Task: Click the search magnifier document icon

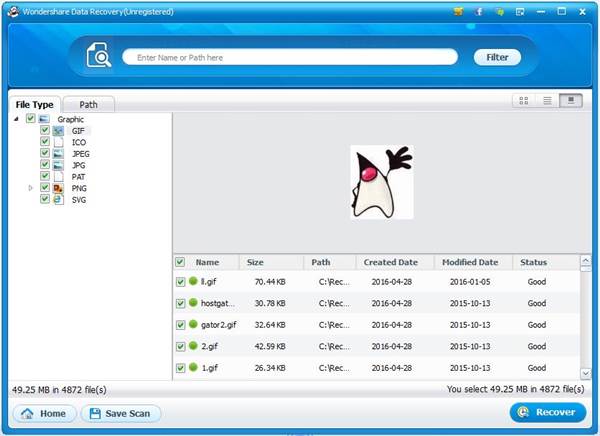Action: [99, 55]
